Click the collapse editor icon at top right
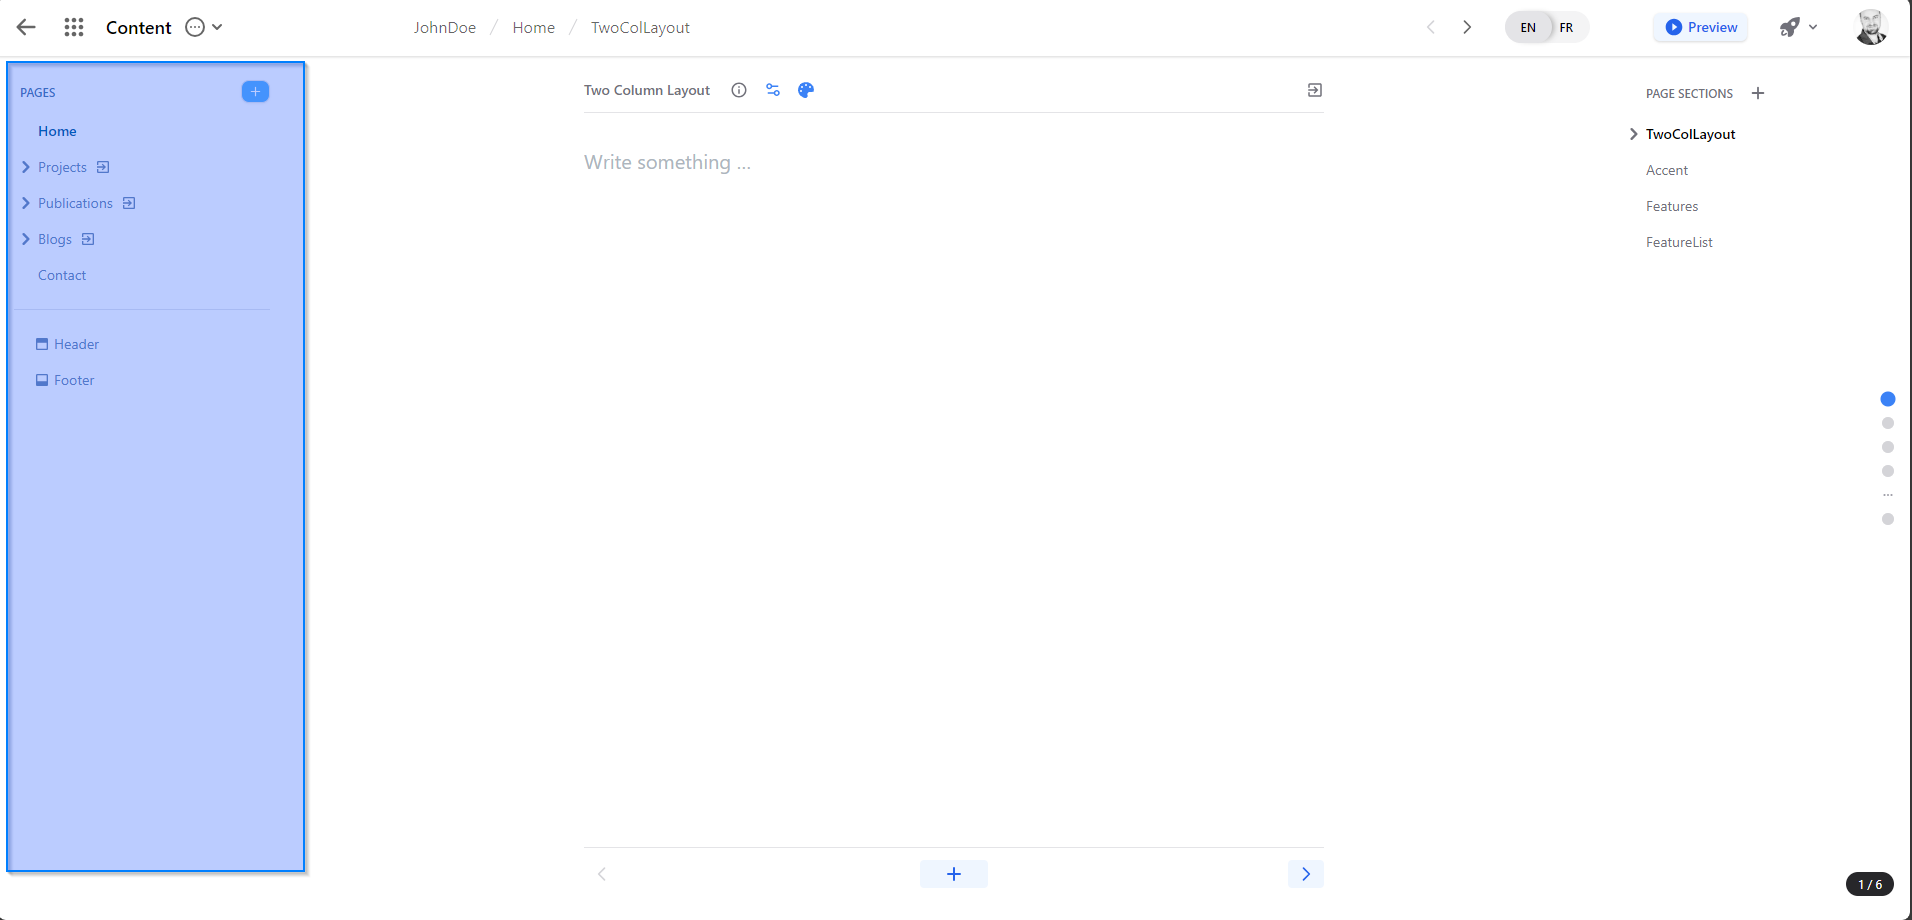Screen dimensions: 1912x920 [1315, 90]
